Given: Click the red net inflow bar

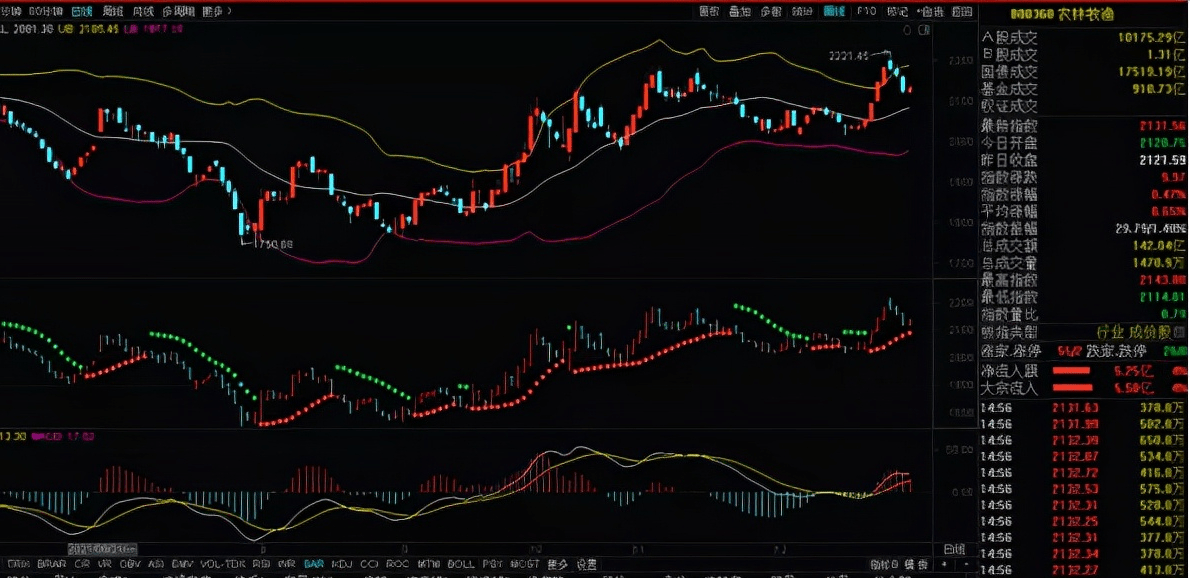Looking at the screenshot, I should point(1071,370).
